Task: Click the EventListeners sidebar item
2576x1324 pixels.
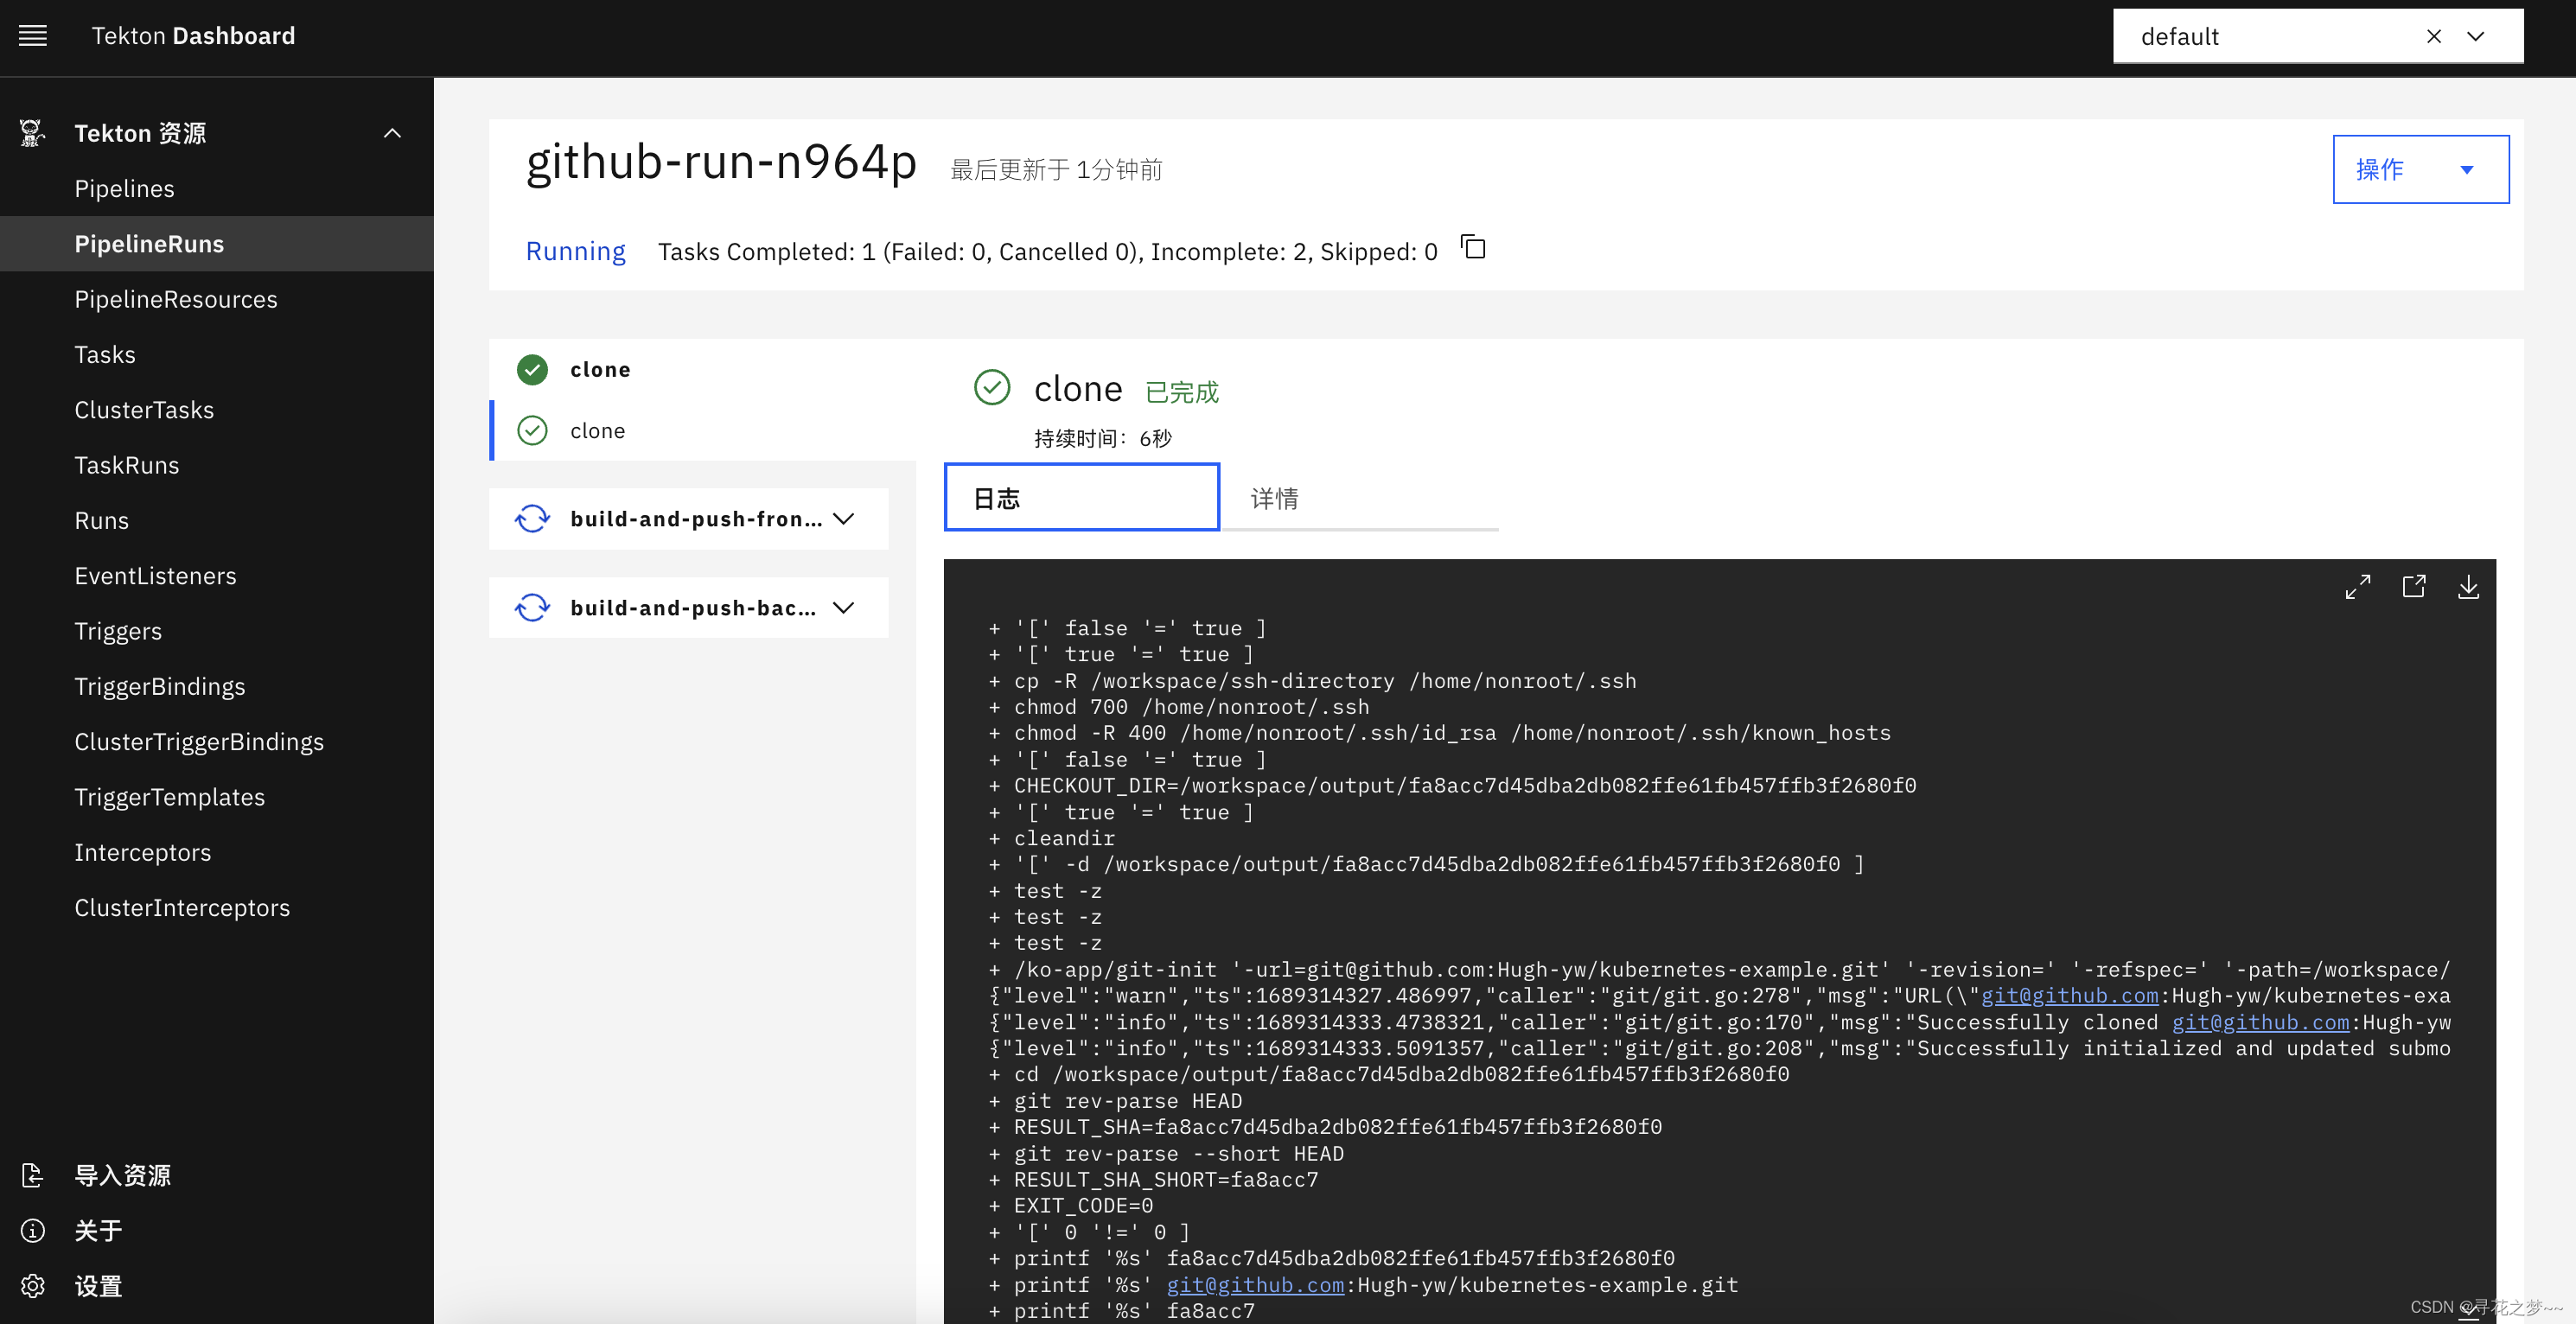Action: click(x=156, y=574)
